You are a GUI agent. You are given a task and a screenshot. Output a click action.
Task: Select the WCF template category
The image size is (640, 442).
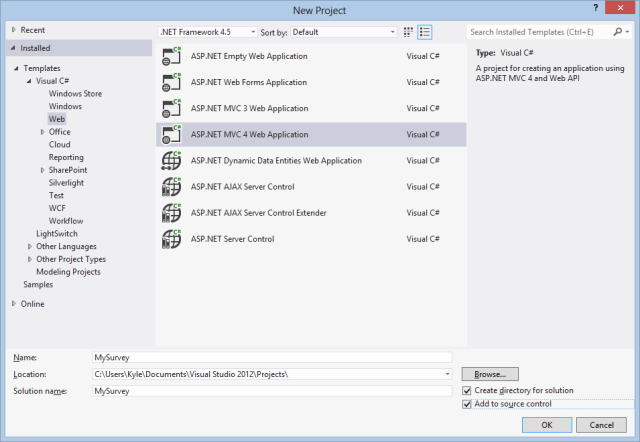pos(57,208)
